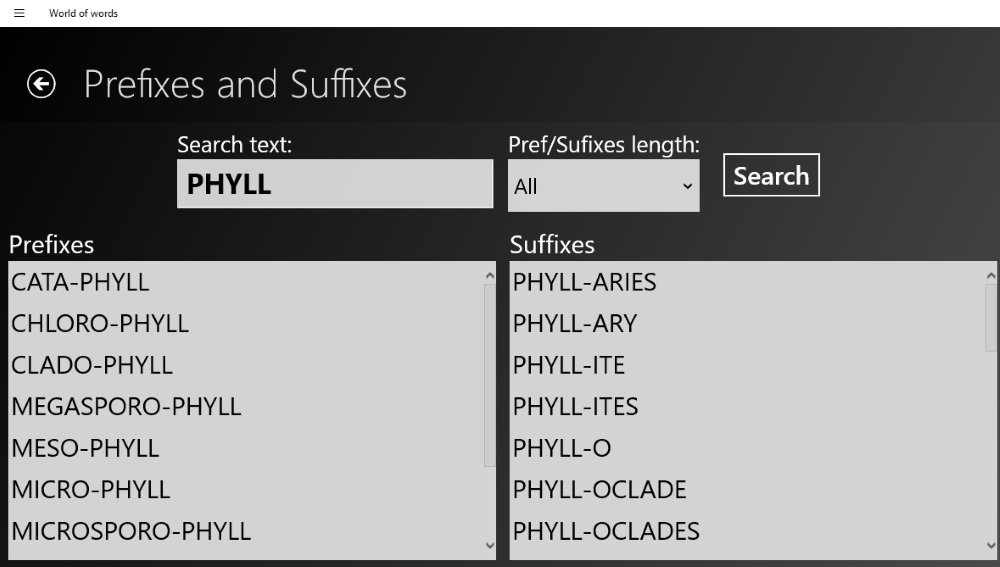This screenshot has width=1000, height=567.
Task: Click up arrow of Prefixes list scrollbar
Action: pyautogui.click(x=489, y=276)
